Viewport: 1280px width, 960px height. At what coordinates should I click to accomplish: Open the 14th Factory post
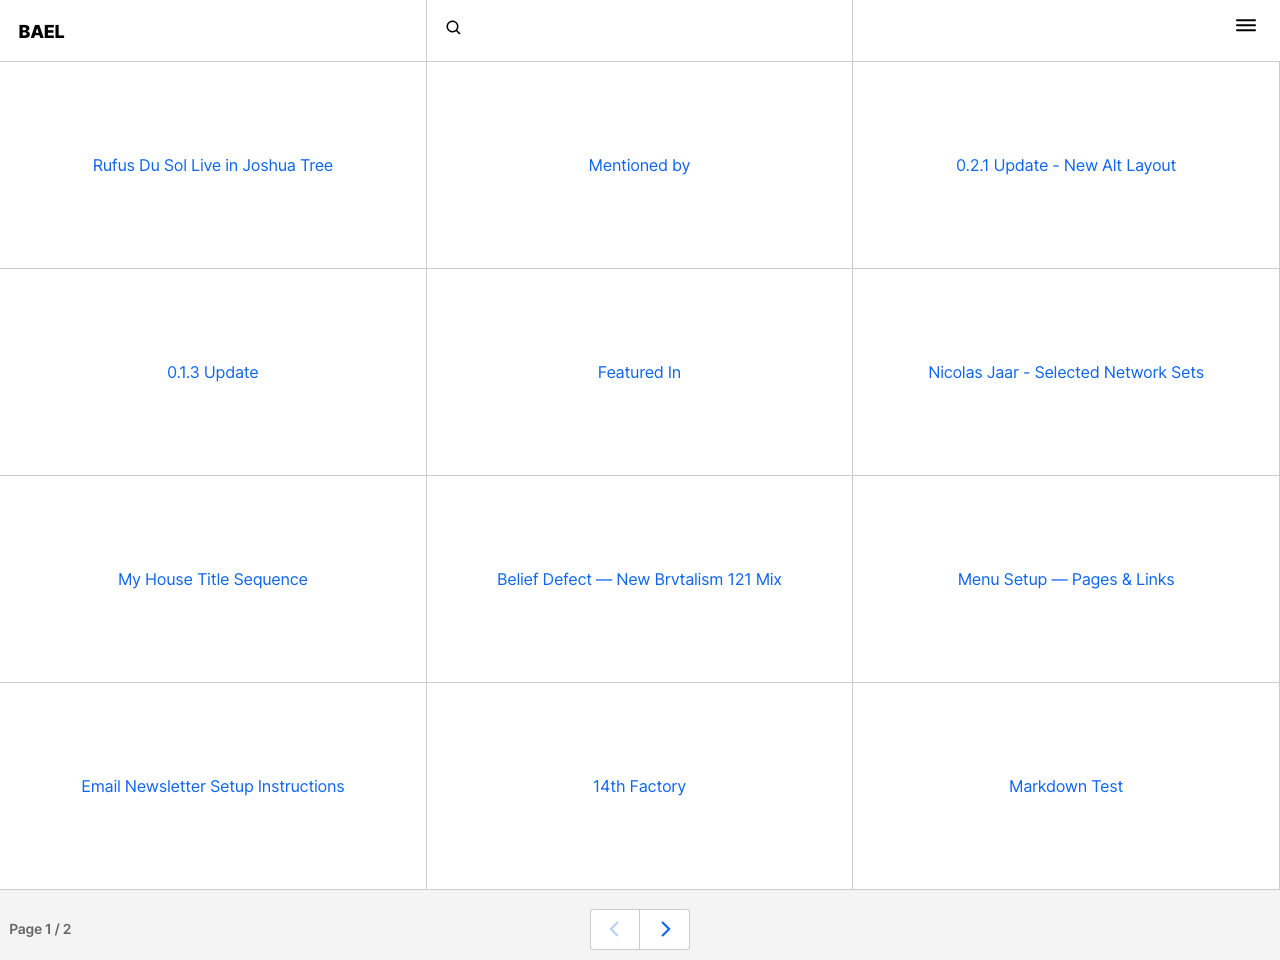point(639,786)
